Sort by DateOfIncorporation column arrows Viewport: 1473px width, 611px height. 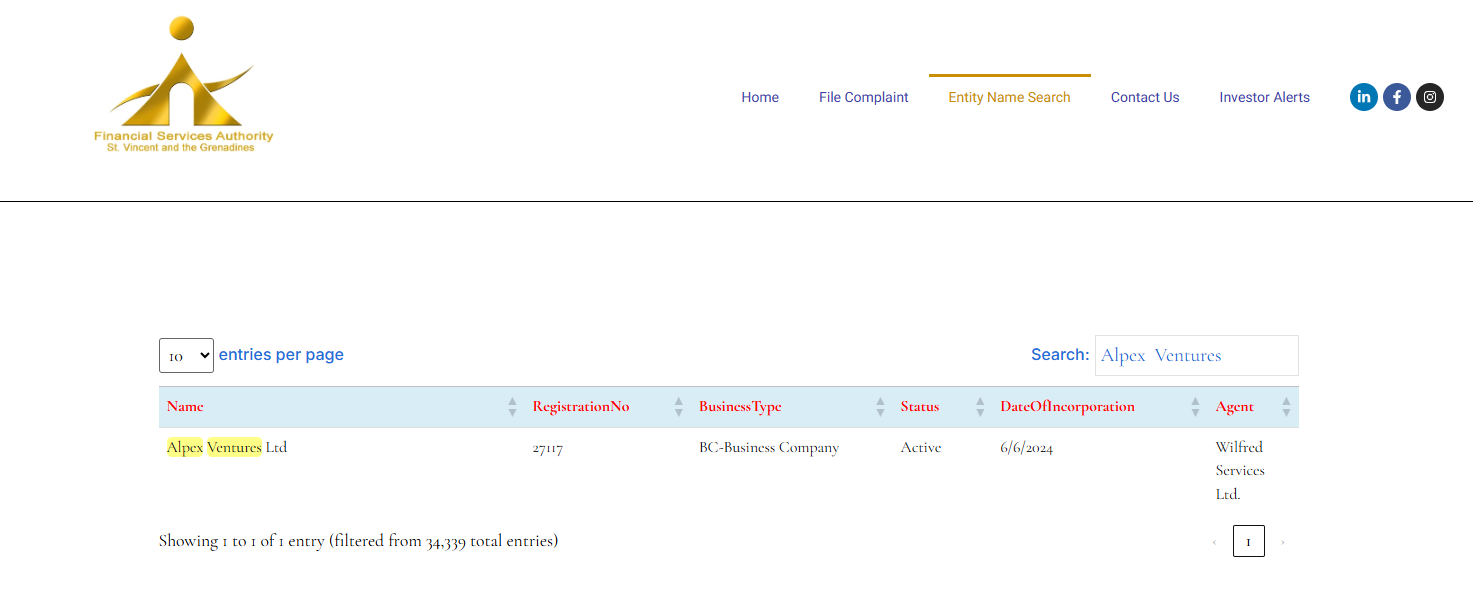pyautogui.click(x=1195, y=407)
